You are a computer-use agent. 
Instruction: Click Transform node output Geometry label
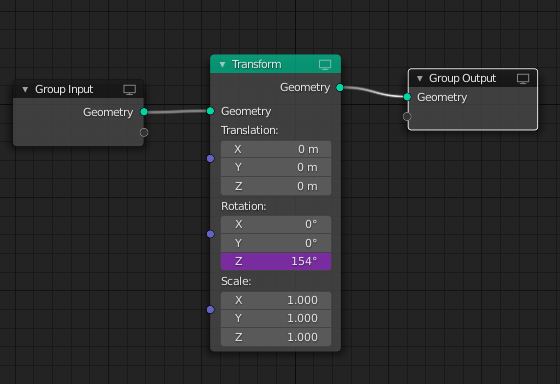(305, 88)
